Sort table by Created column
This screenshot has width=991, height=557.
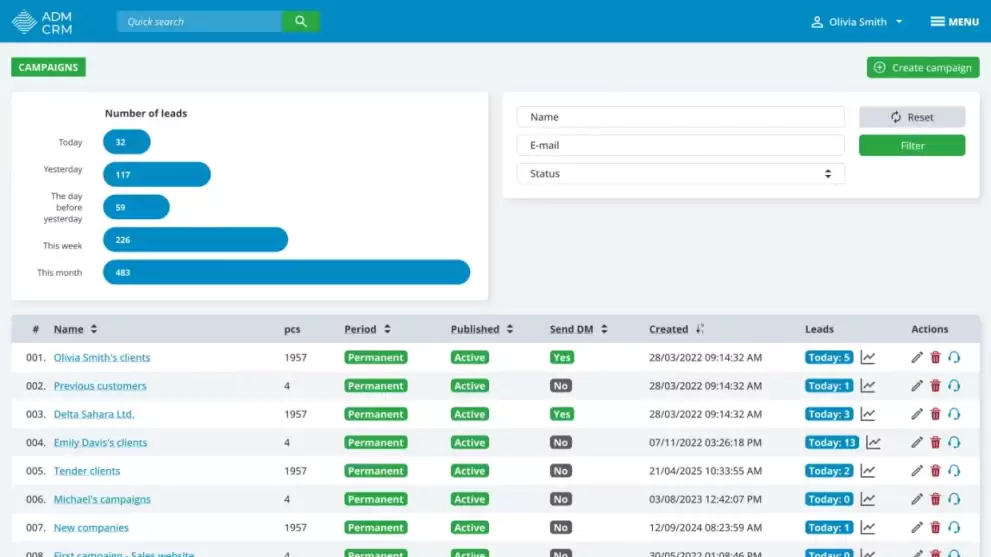676,329
